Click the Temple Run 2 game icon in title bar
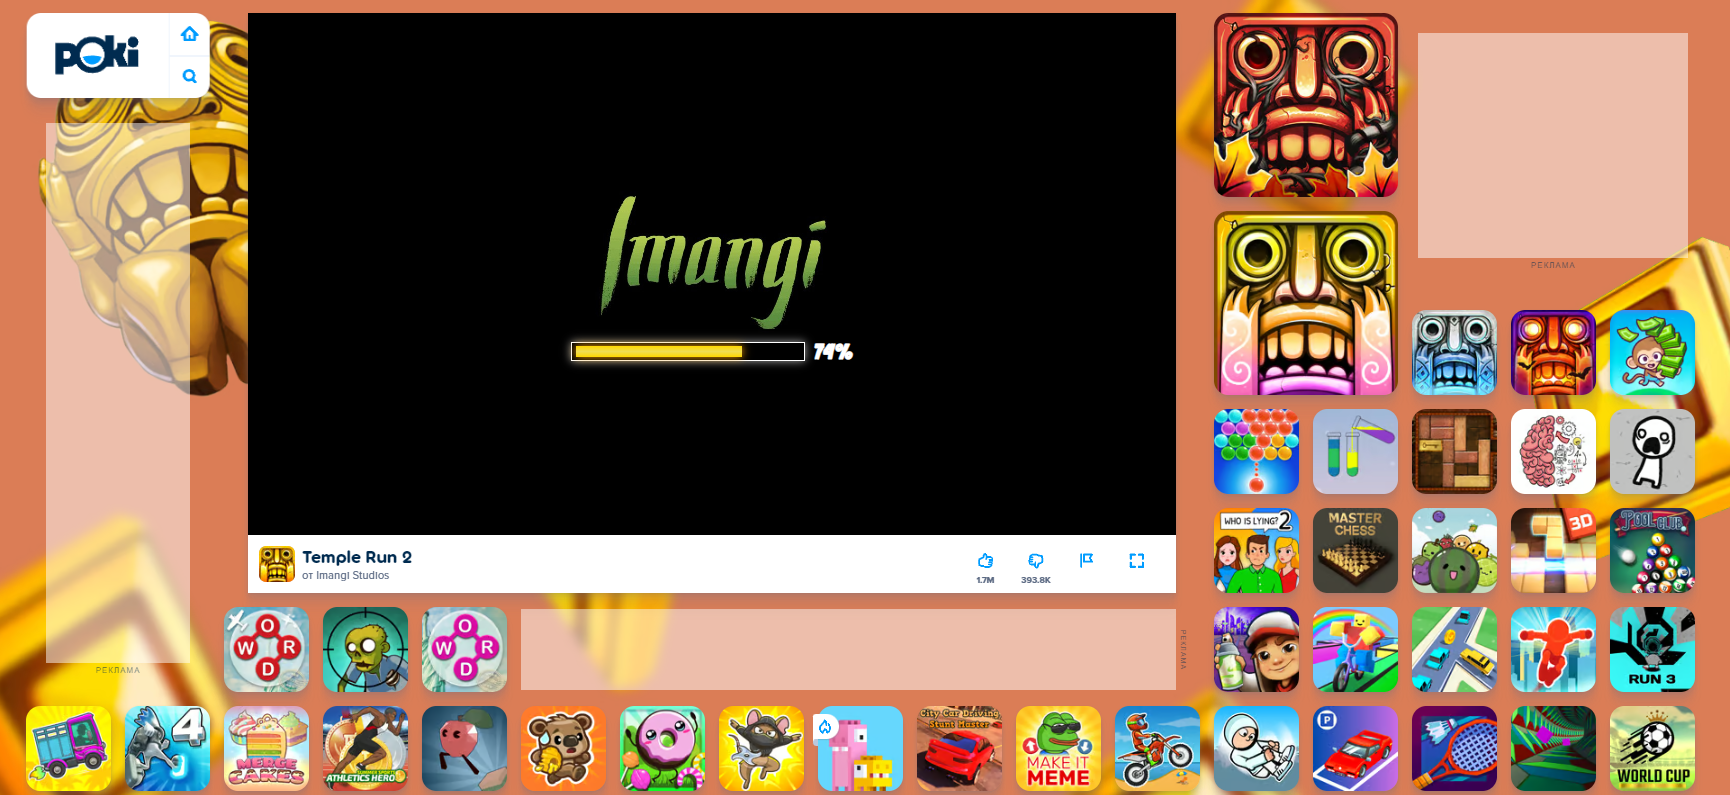The image size is (1730, 795). 277,564
